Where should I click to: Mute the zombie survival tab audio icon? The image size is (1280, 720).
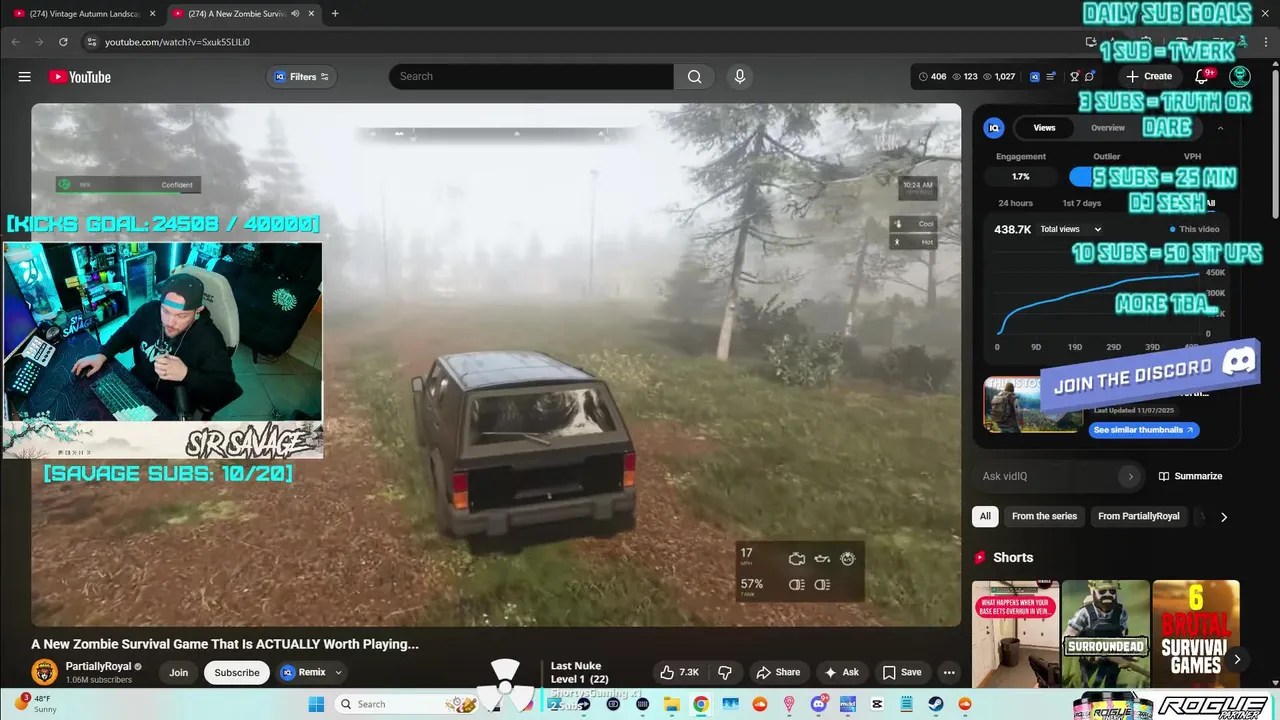point(295,14)
